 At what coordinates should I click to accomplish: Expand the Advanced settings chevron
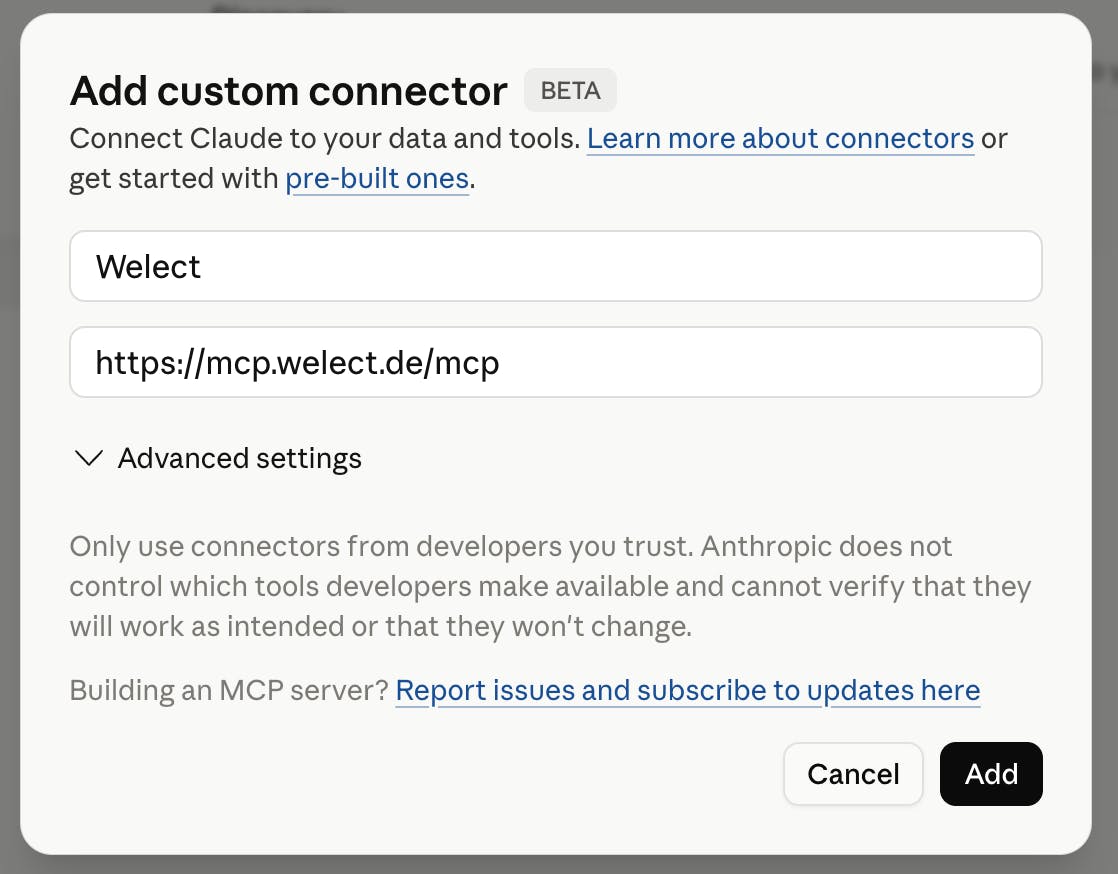[x=89, y=458]
